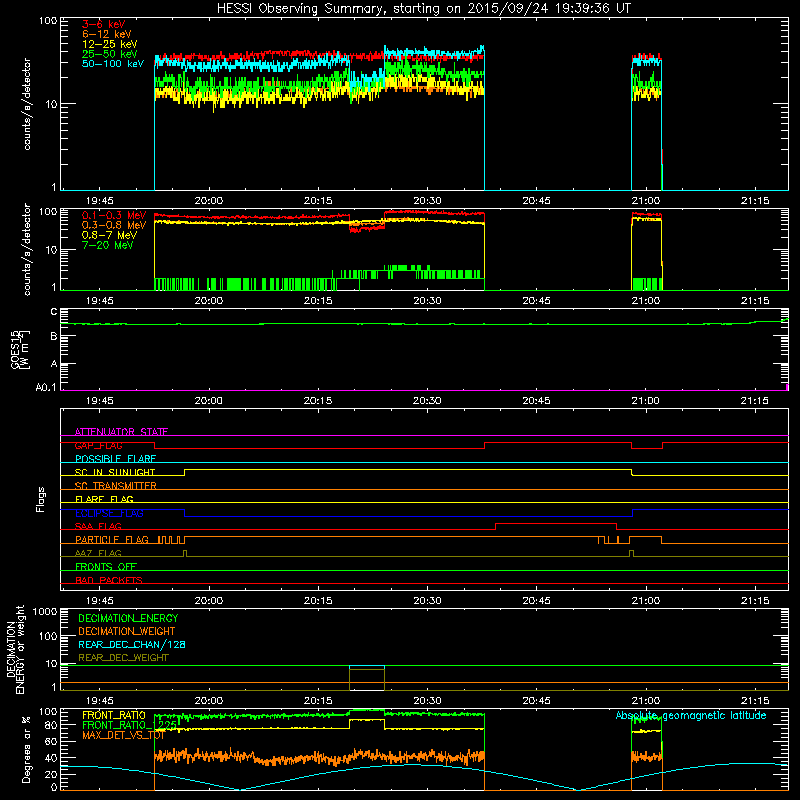Click the 19:45 tick under the top plot
This screenshot has width=800, height=800.
99,201
